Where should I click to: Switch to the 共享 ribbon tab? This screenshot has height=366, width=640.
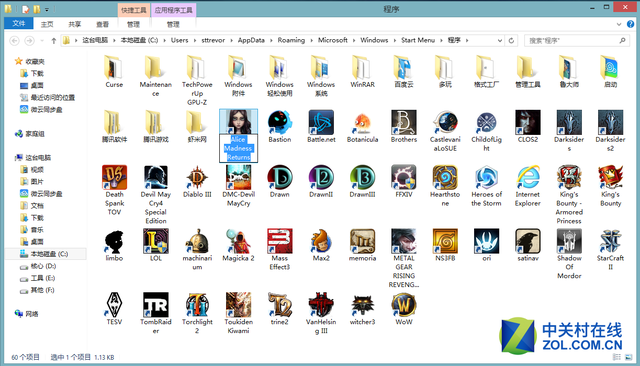(75, 24)
